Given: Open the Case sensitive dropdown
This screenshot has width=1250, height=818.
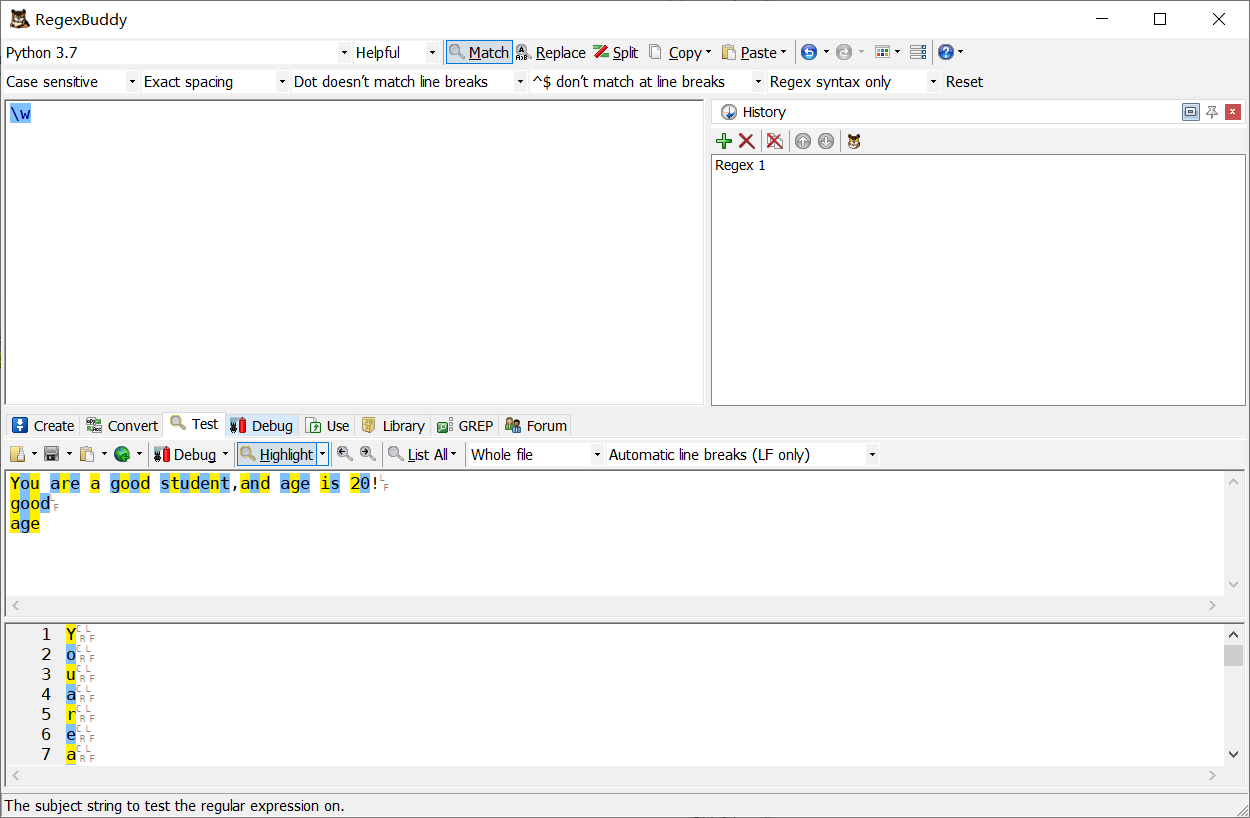Looking at the screenshot, I should [x=132, y=82].
